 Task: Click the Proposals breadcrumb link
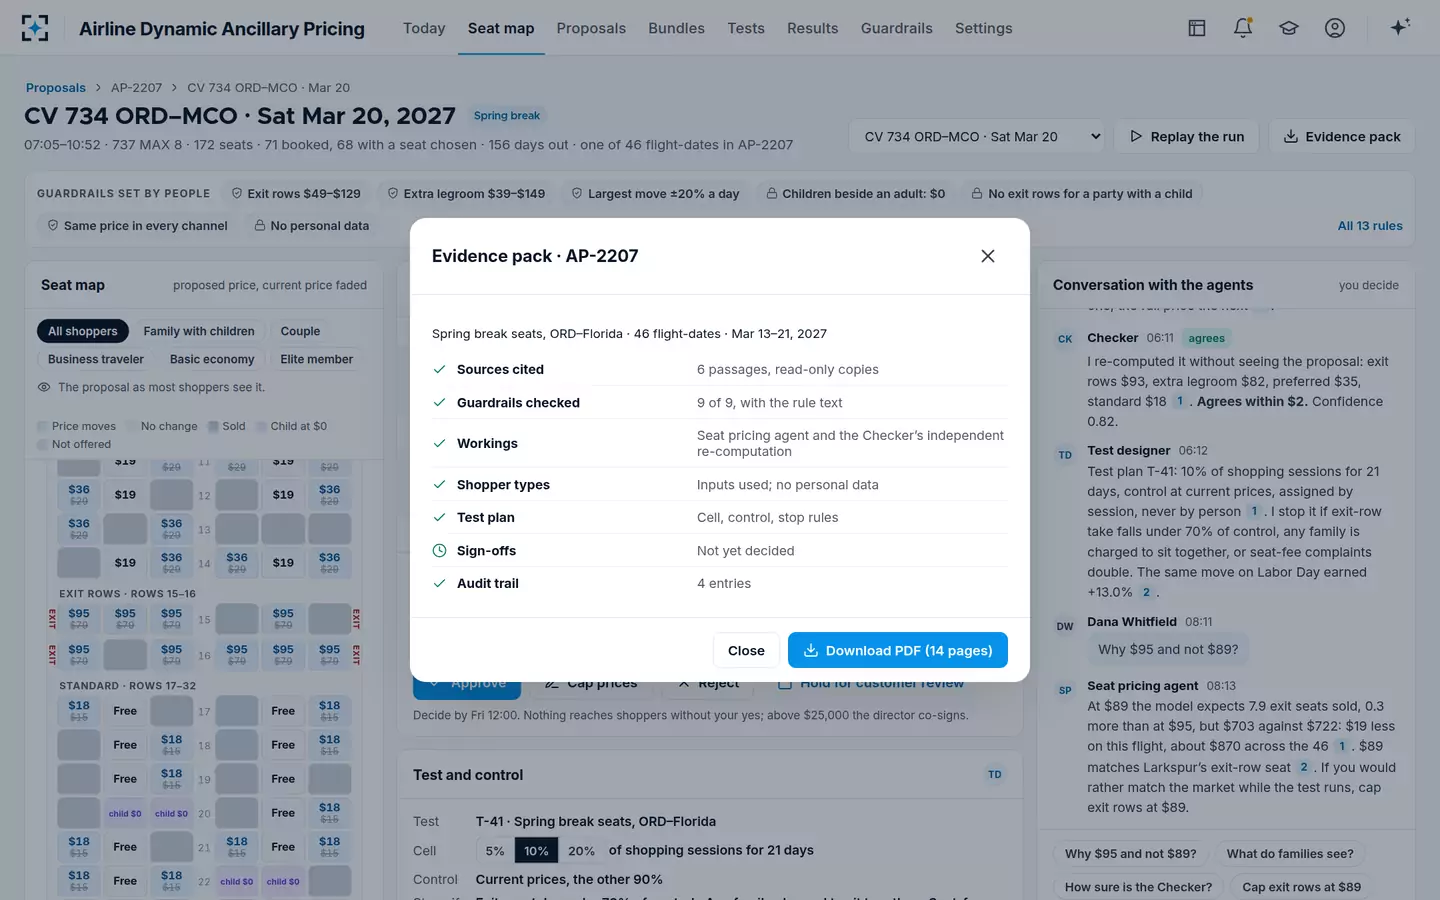coord(56,88)
